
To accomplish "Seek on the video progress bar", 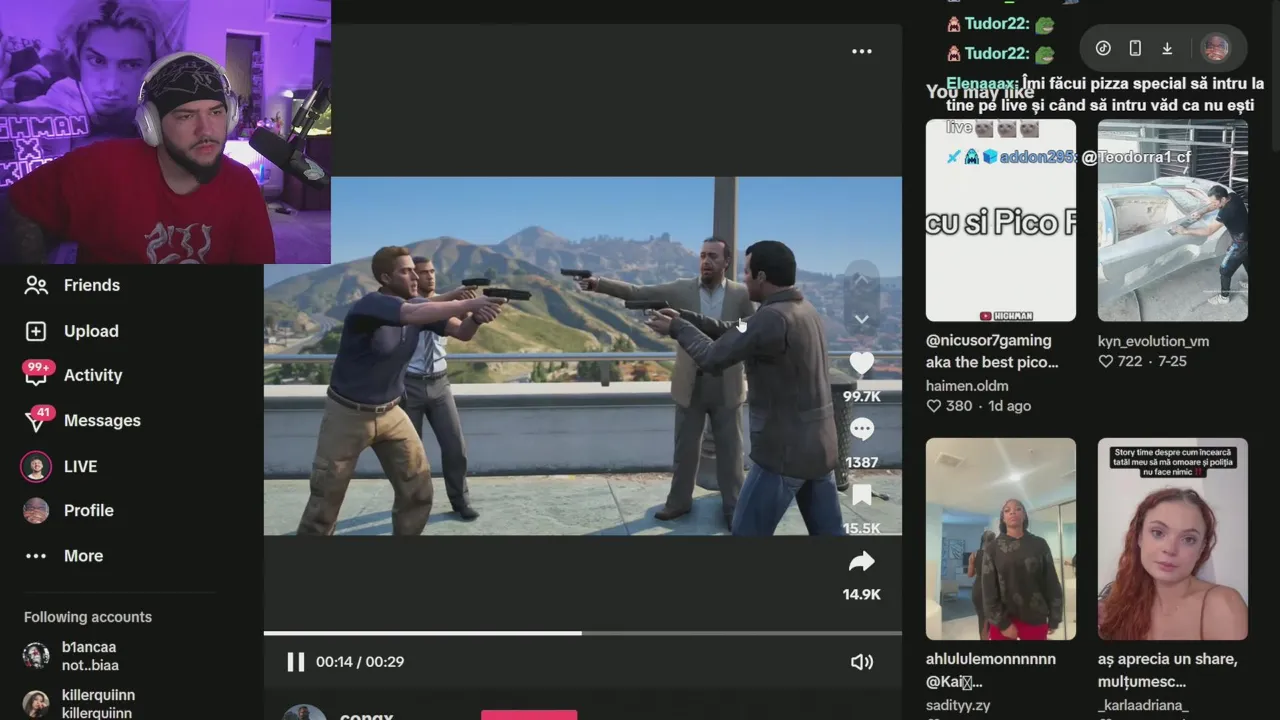I will coord(582,633).
